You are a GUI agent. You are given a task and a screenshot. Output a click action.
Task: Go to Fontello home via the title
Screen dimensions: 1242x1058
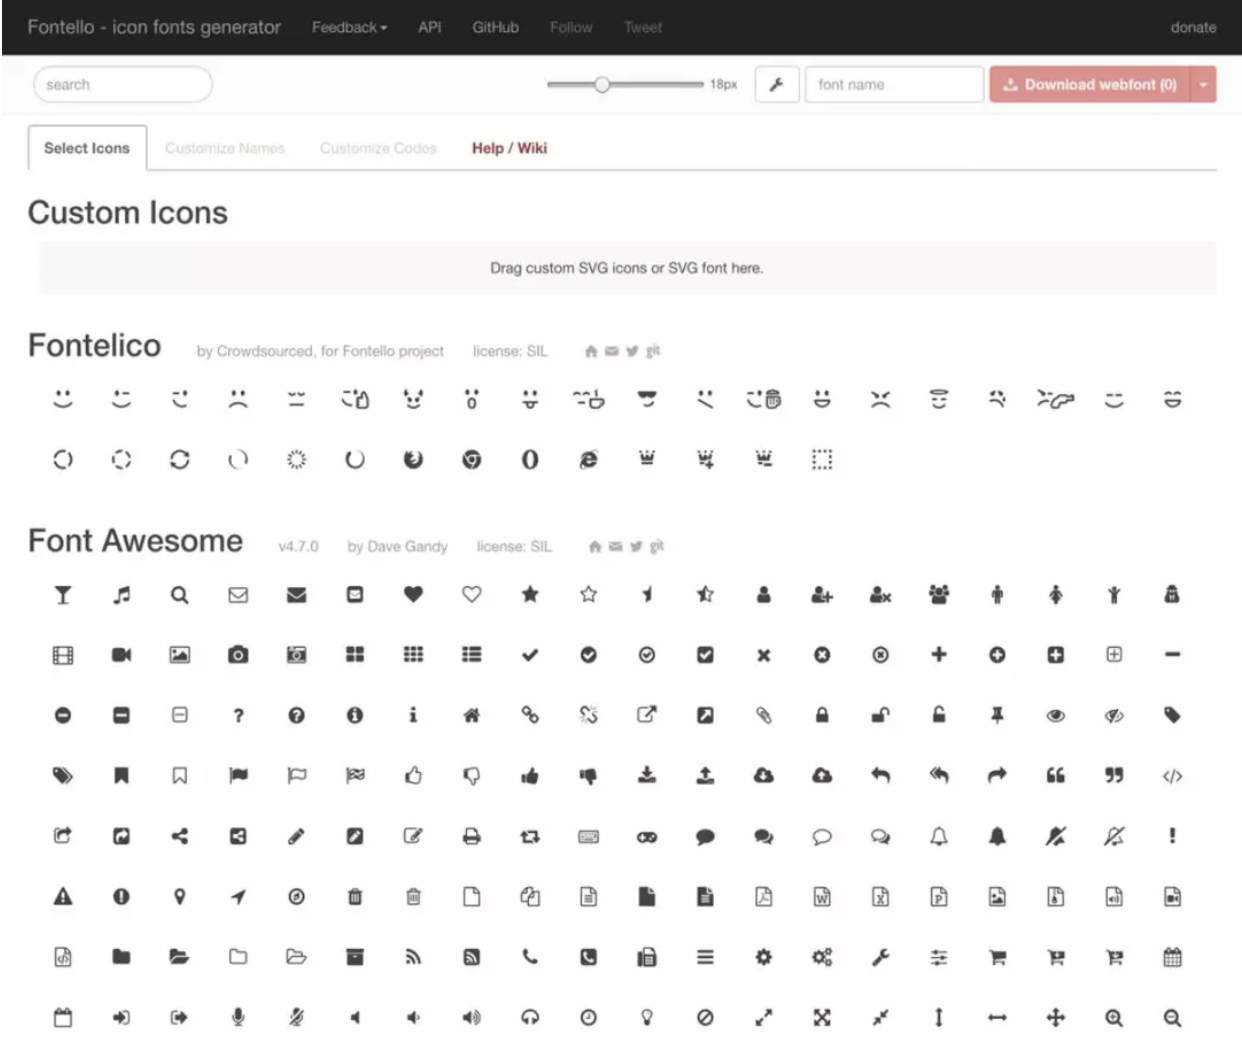[154, 27]
